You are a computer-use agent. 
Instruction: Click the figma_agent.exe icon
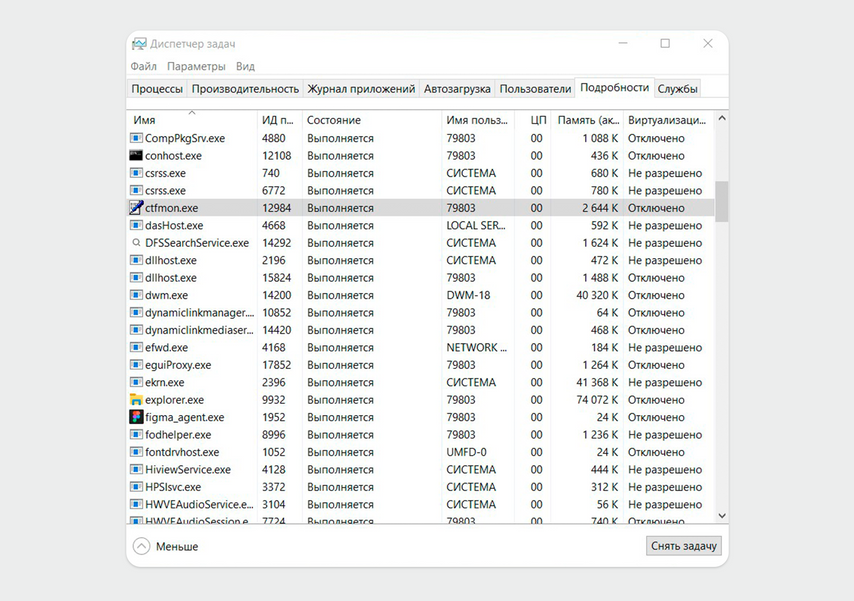coord(136,417)
